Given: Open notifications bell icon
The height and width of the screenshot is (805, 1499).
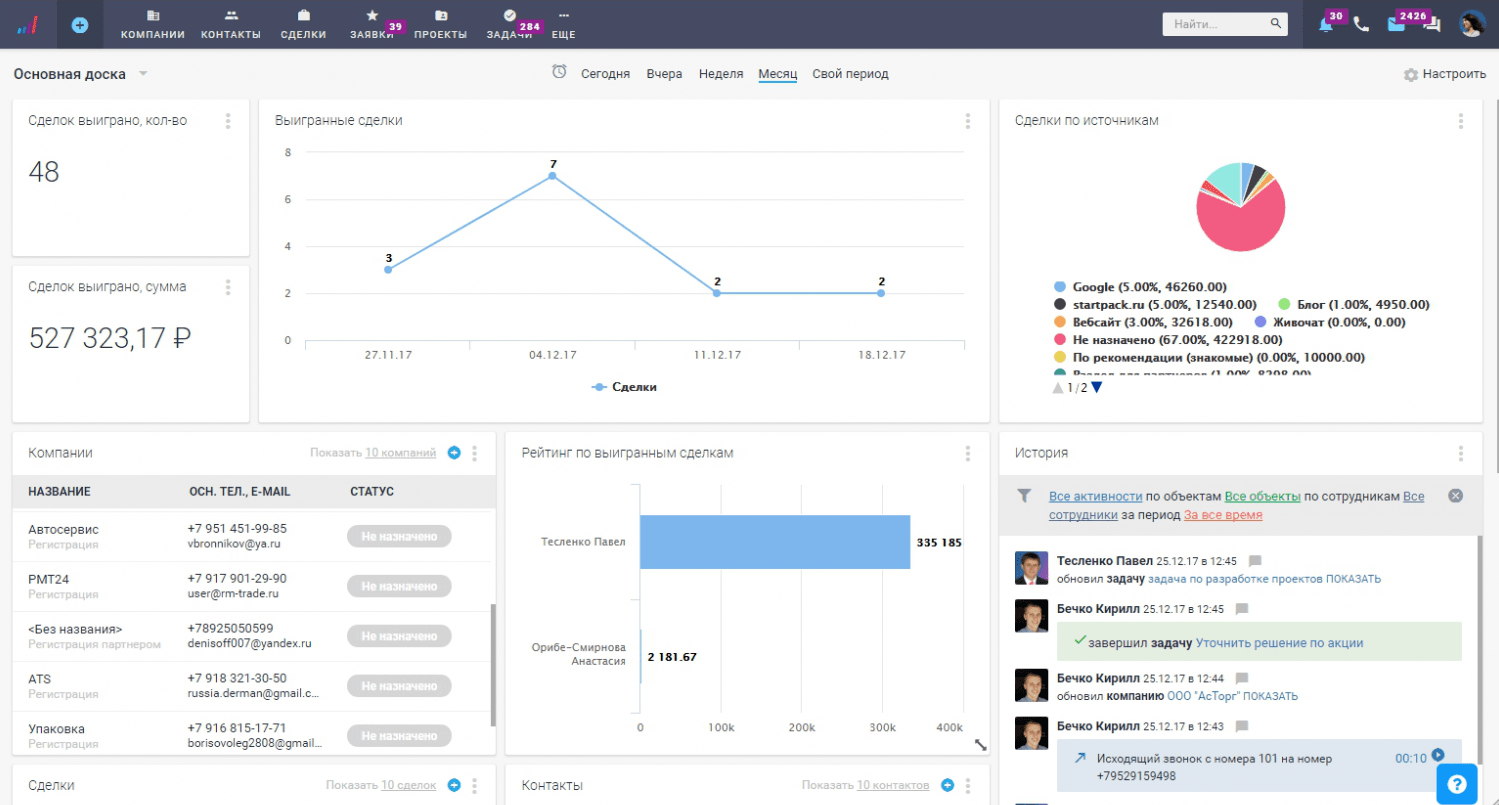Looking at the screenshot, I should (1326, 25).
